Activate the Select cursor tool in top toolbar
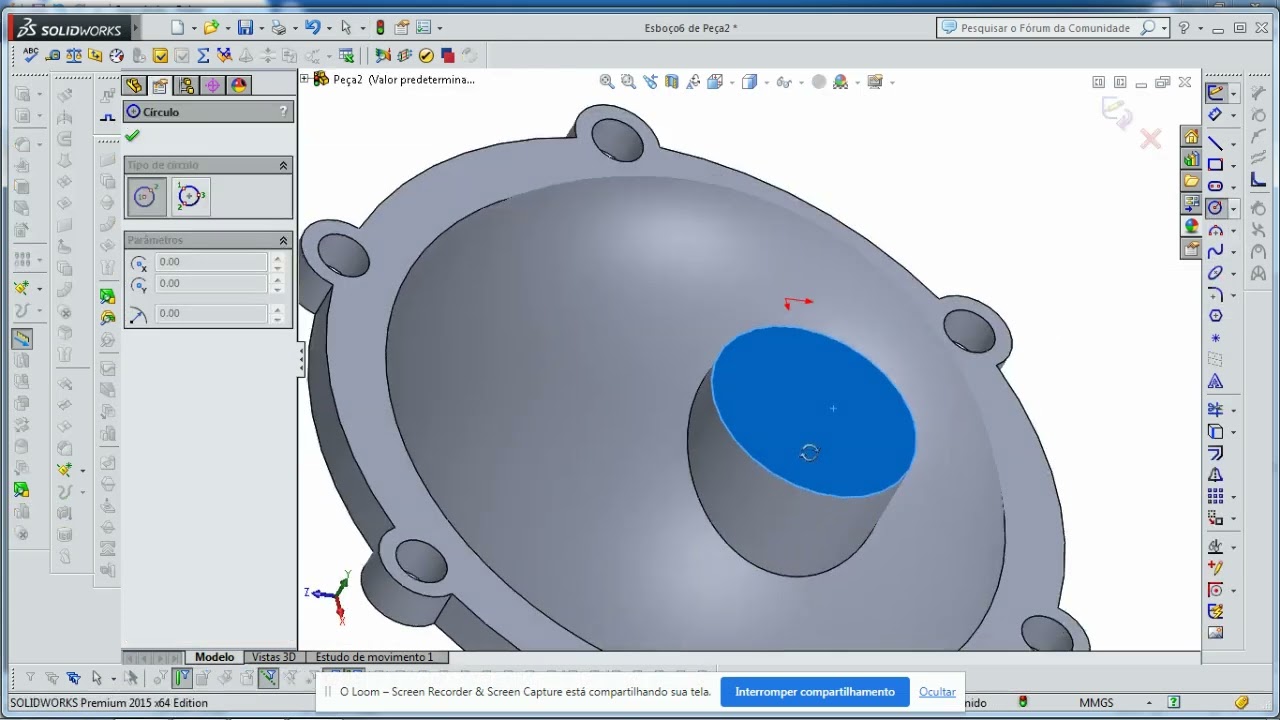Viewport: 1280px width, 720px height. click(346, 28)
